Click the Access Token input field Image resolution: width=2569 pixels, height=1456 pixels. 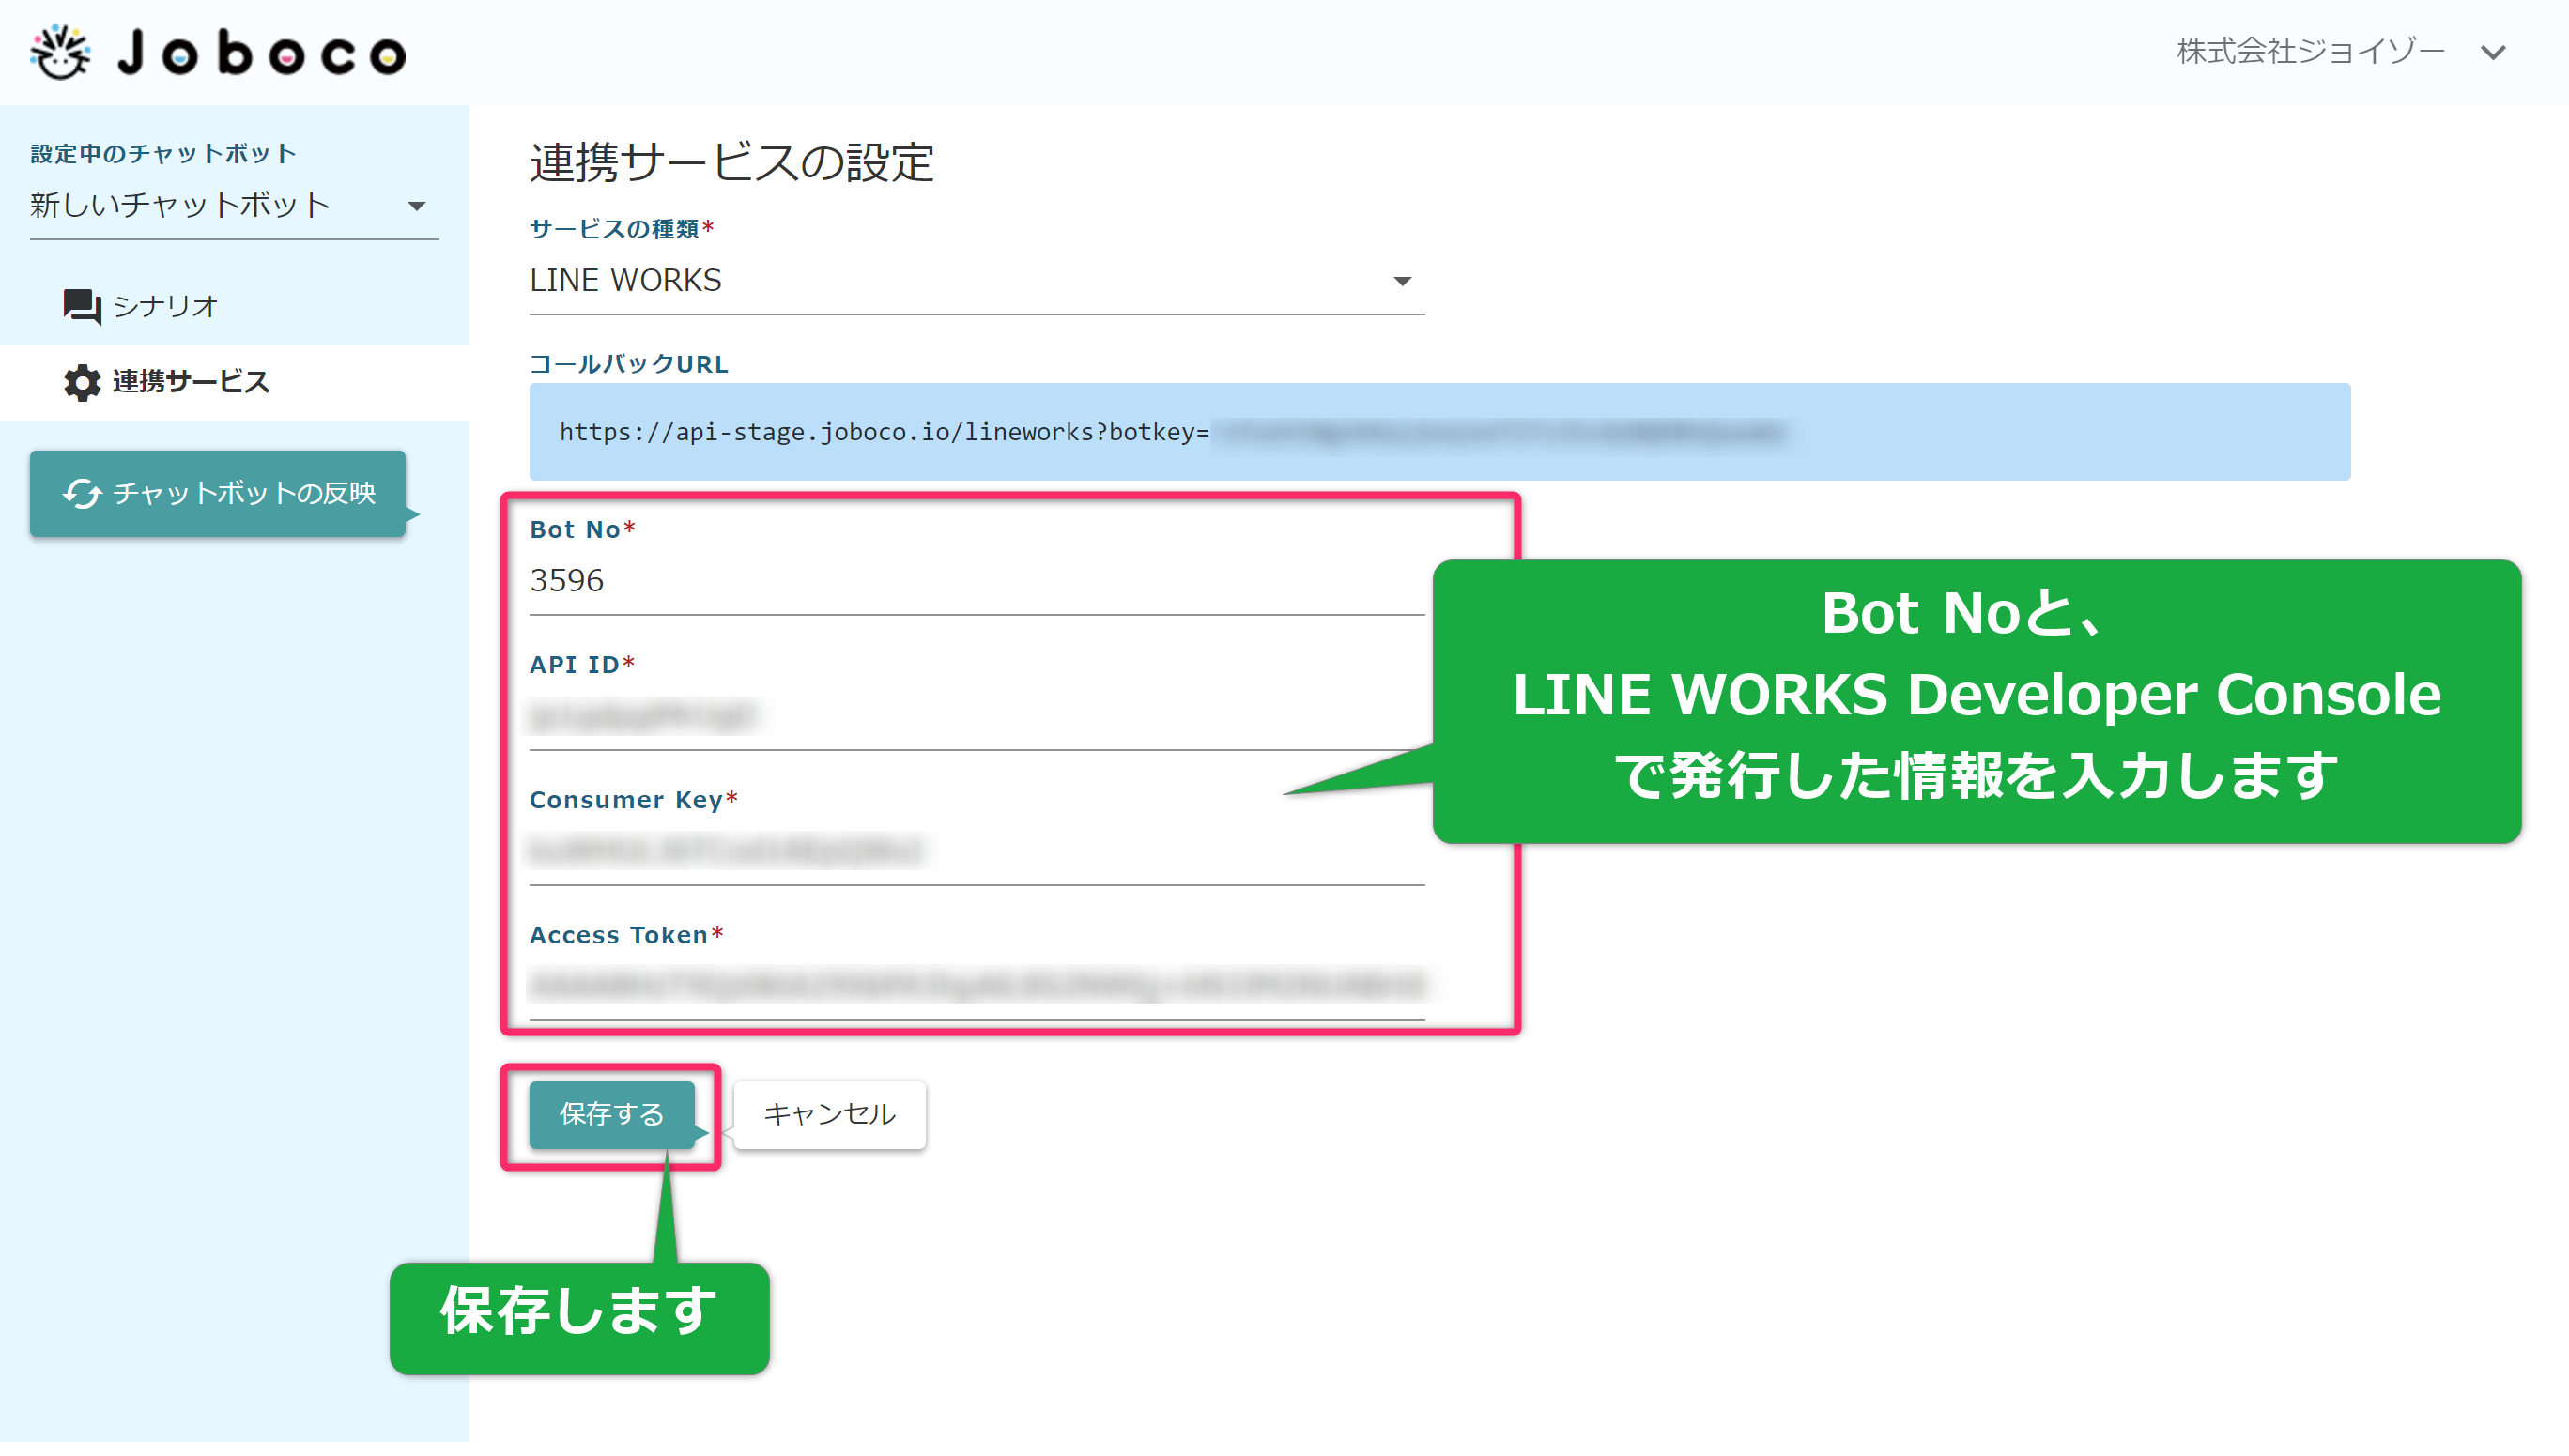click(x=976, y=987)
